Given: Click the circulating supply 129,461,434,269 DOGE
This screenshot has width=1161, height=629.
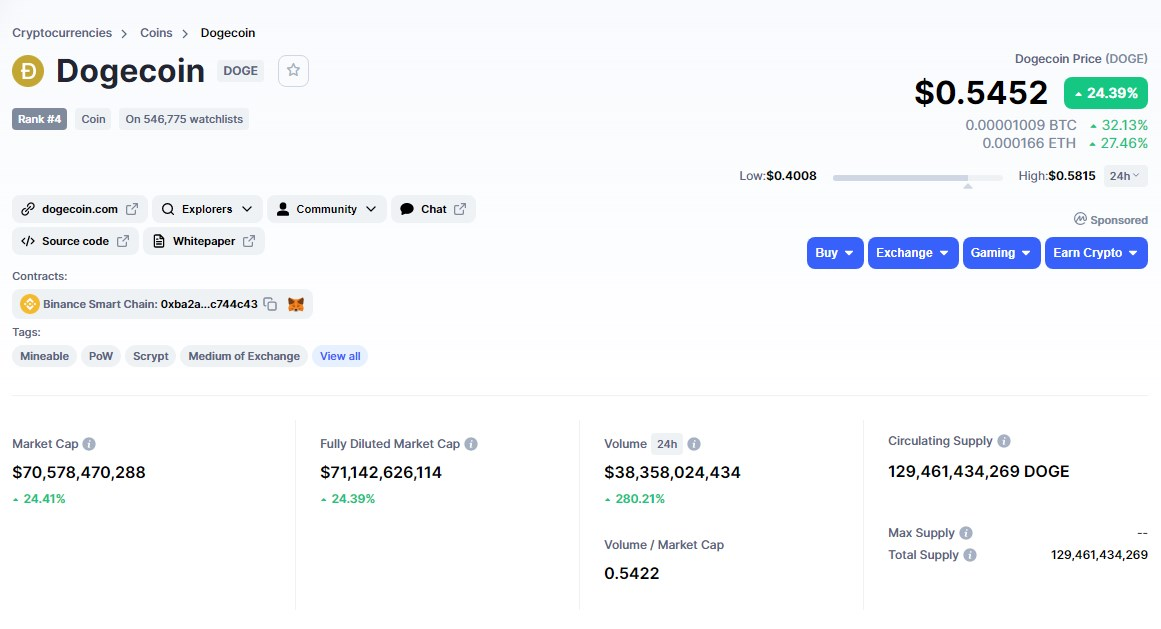Looking at the screenshot, I should coord(979,471).
